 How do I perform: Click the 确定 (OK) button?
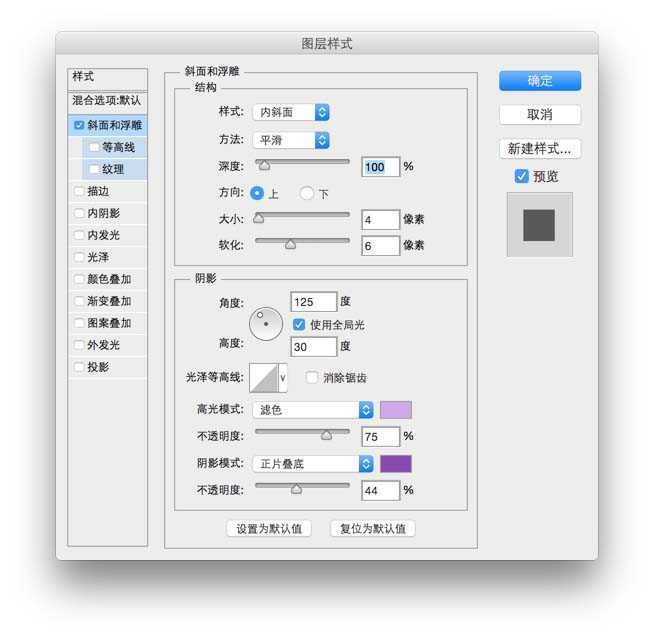(540, 81)
